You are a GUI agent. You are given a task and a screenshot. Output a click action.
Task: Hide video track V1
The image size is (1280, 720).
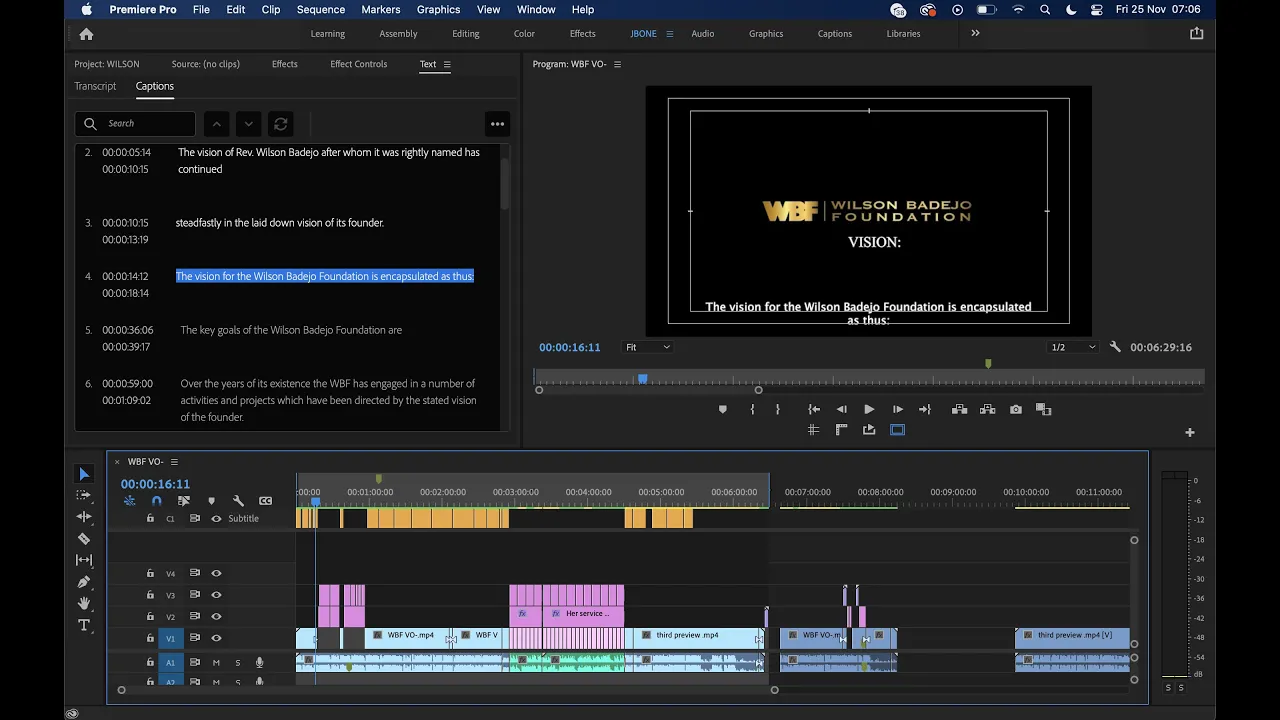216,638
